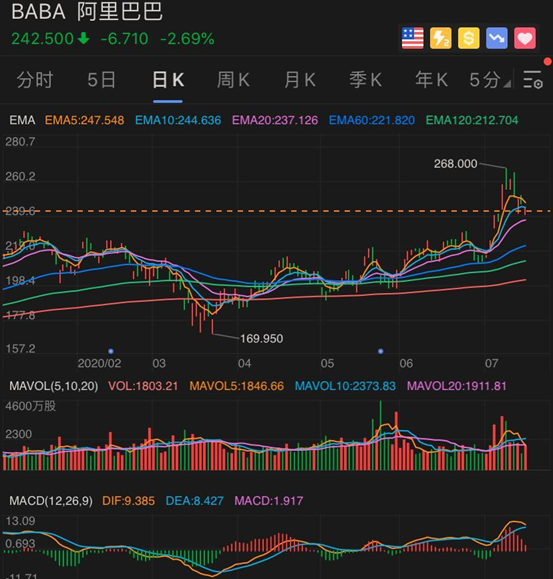The image size is (553, 579).
Task: Tap the 280.7 price axis label
Action: coord(20,142)
